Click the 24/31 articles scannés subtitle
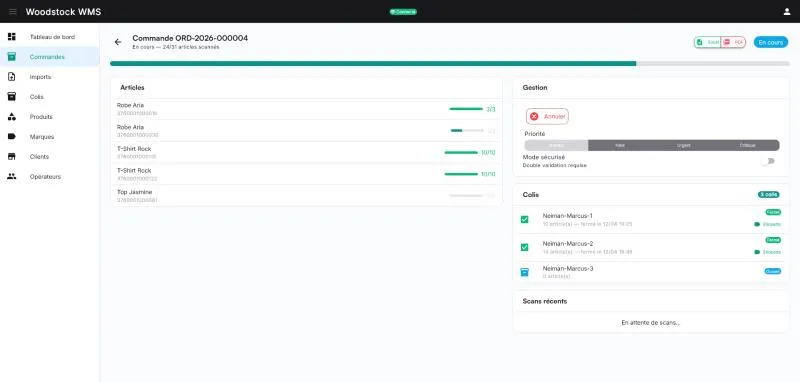Image resolution: width=800 pixels, height=382 pixels. [176, 47]
